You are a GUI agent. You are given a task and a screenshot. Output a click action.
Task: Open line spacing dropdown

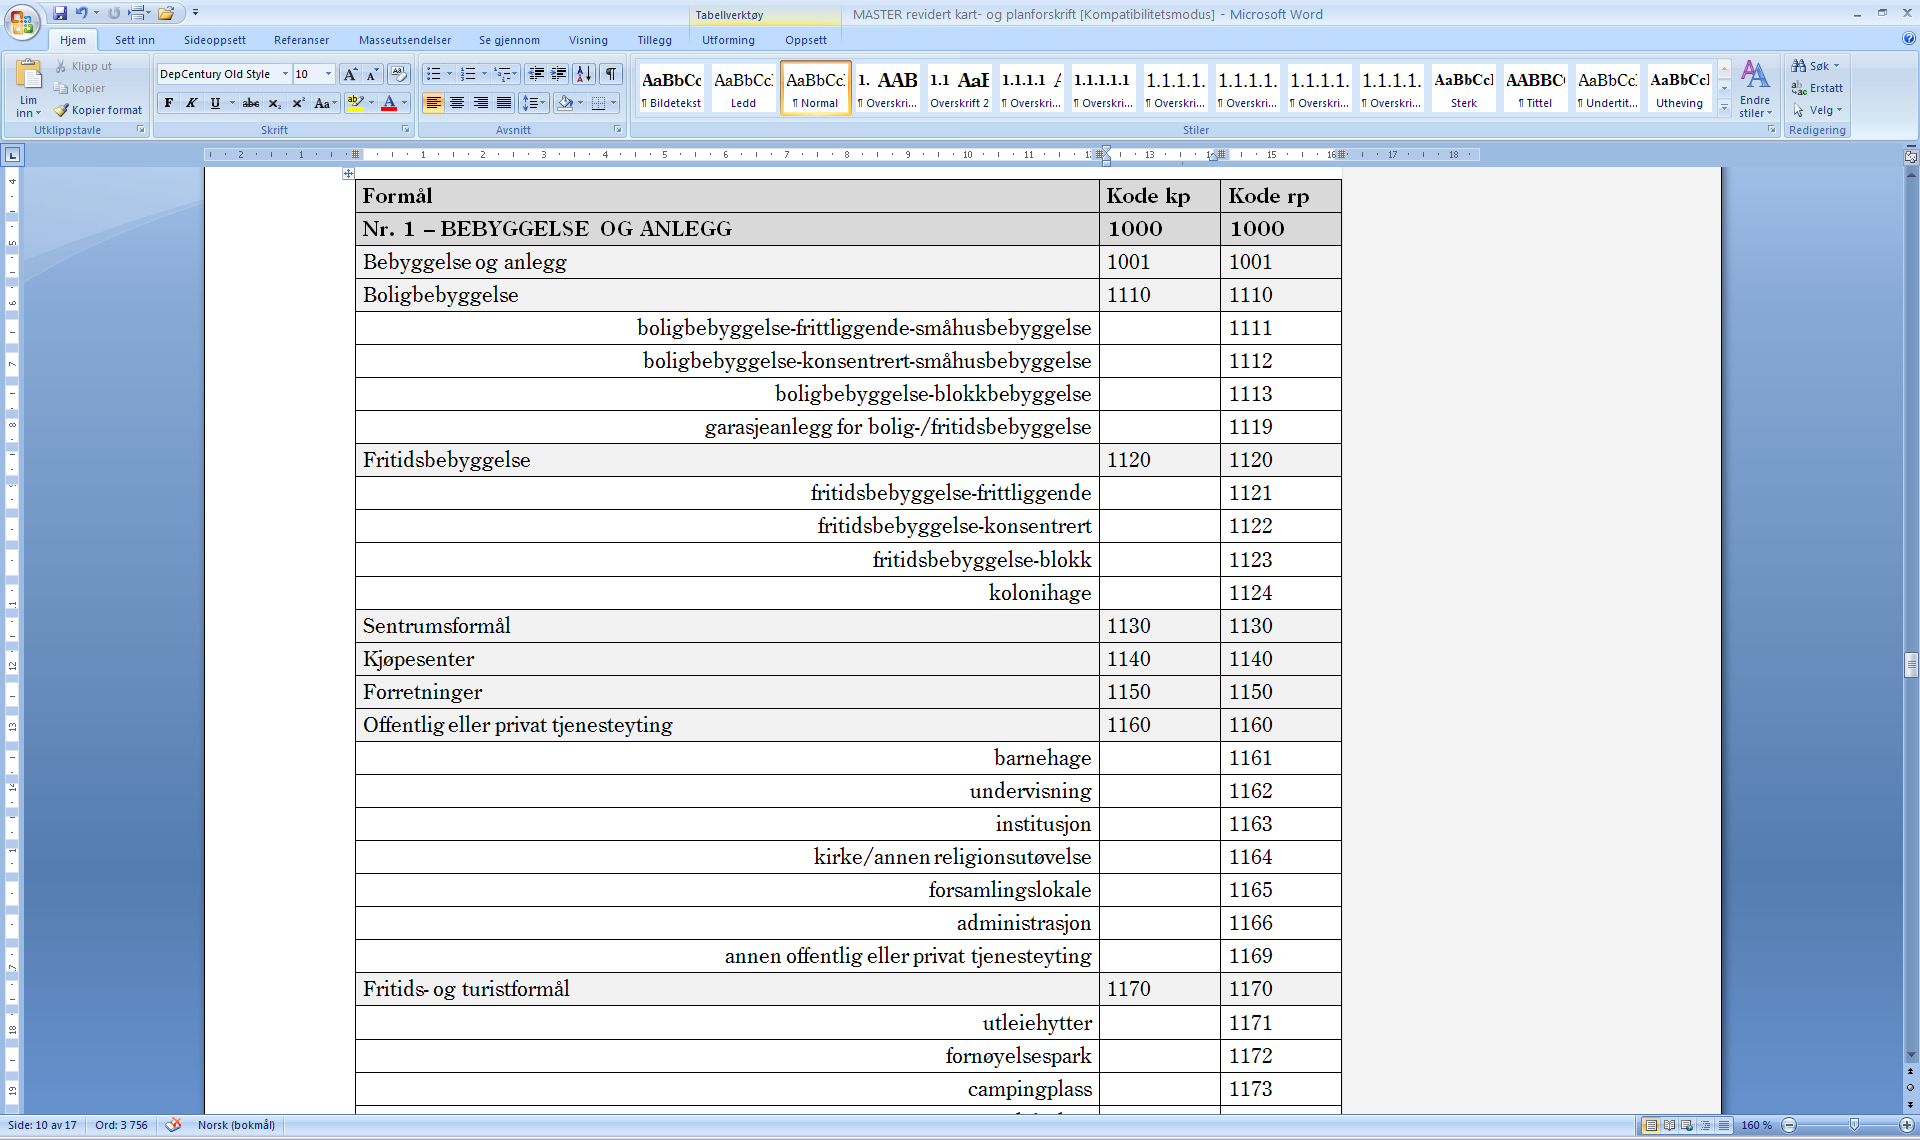534,103
